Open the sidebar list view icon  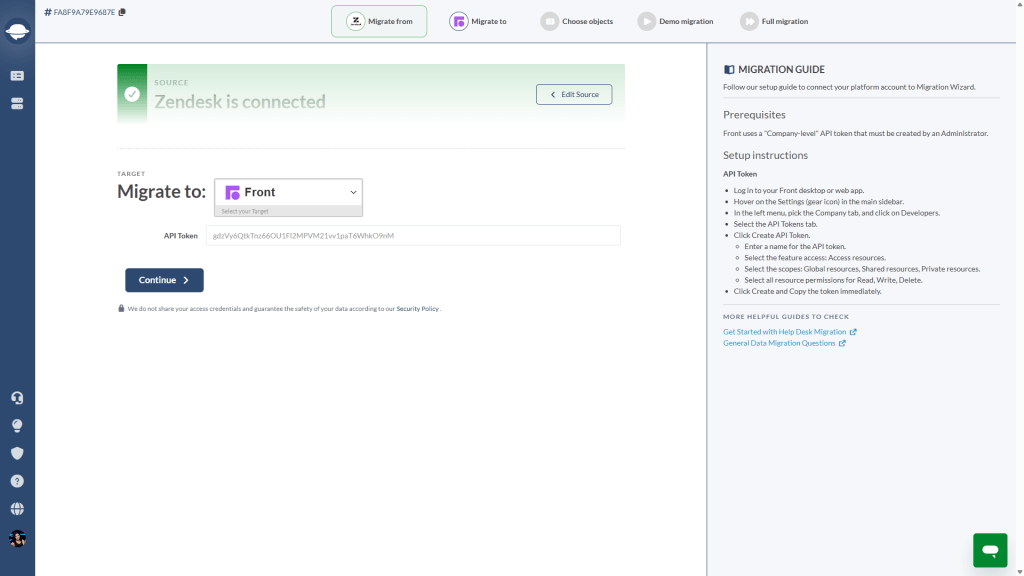[17, 76]
